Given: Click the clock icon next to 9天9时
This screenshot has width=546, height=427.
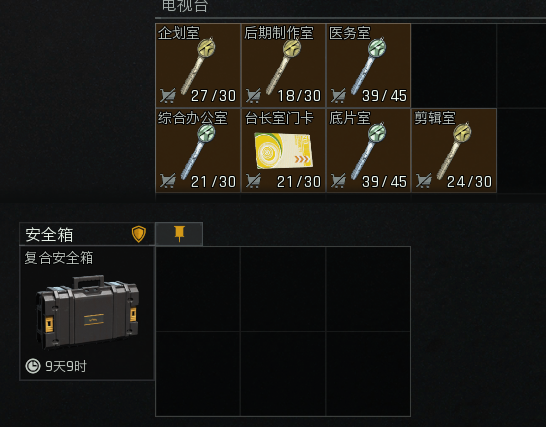Looking at the screenshot, I should pos(33,366).
